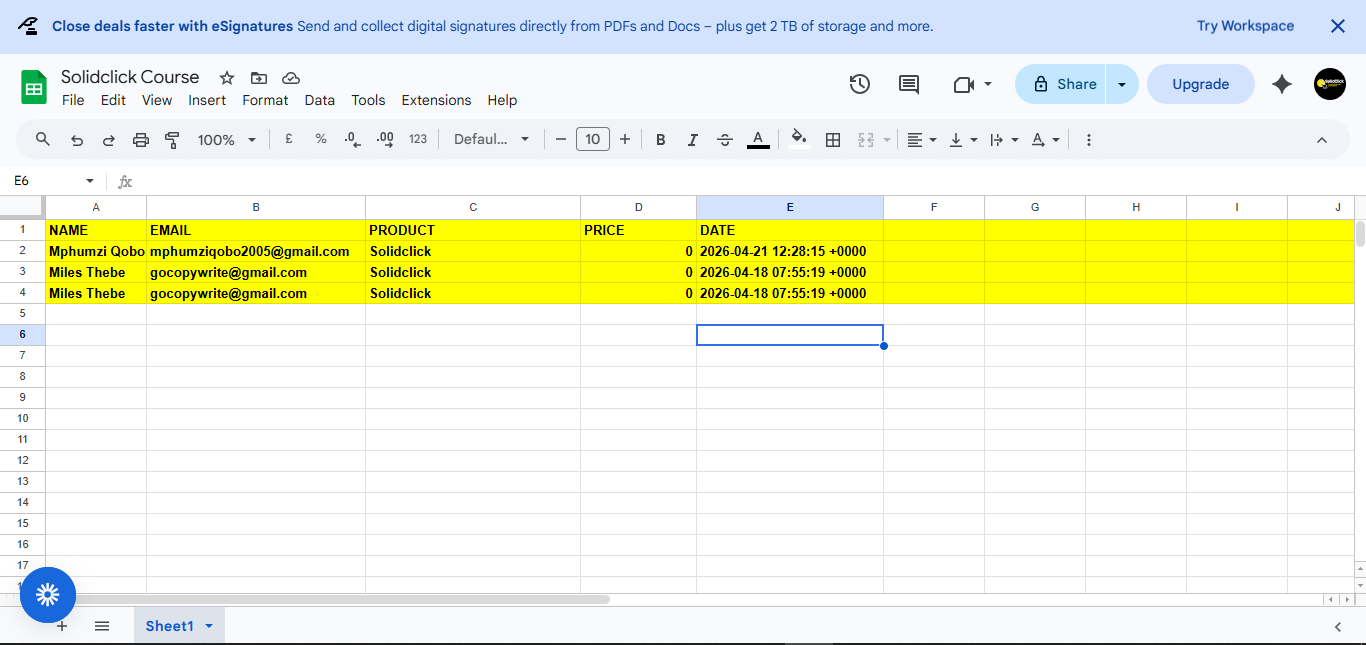The image size is (1366, 645).
Task: Add a new sheet
Action: pyautogui.click(x=62, y=626)
